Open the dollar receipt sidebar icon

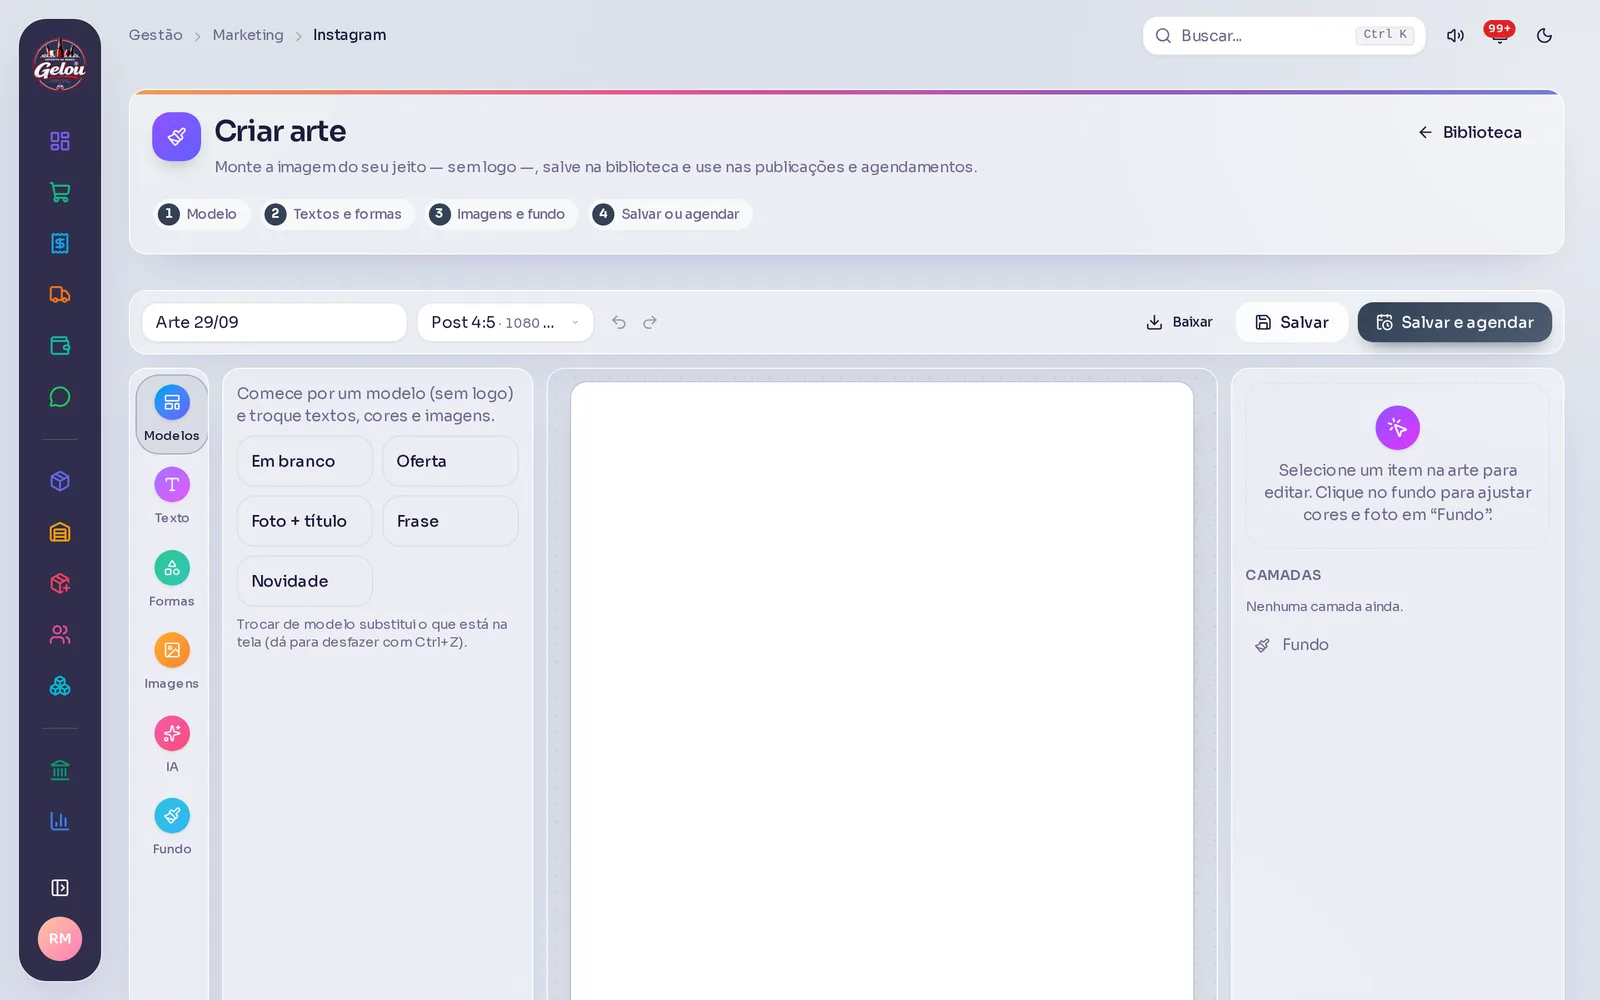[x=60, y=243]
